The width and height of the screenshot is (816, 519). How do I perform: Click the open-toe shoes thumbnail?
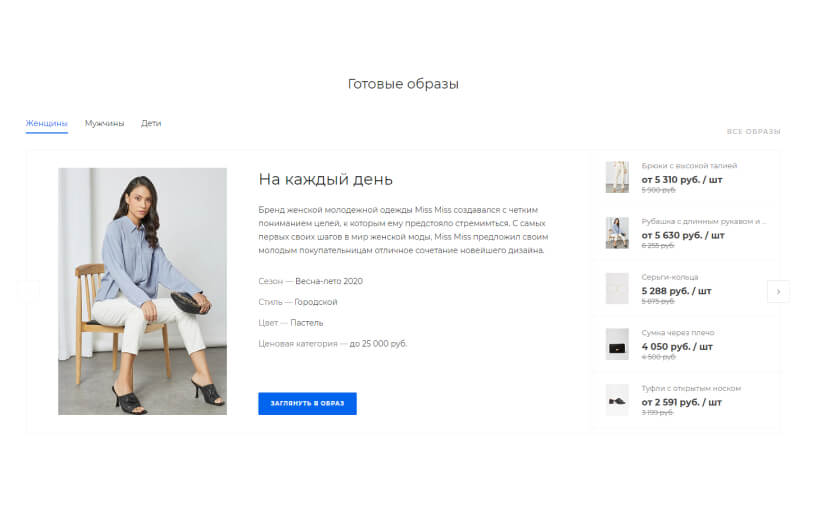(617, 400)
